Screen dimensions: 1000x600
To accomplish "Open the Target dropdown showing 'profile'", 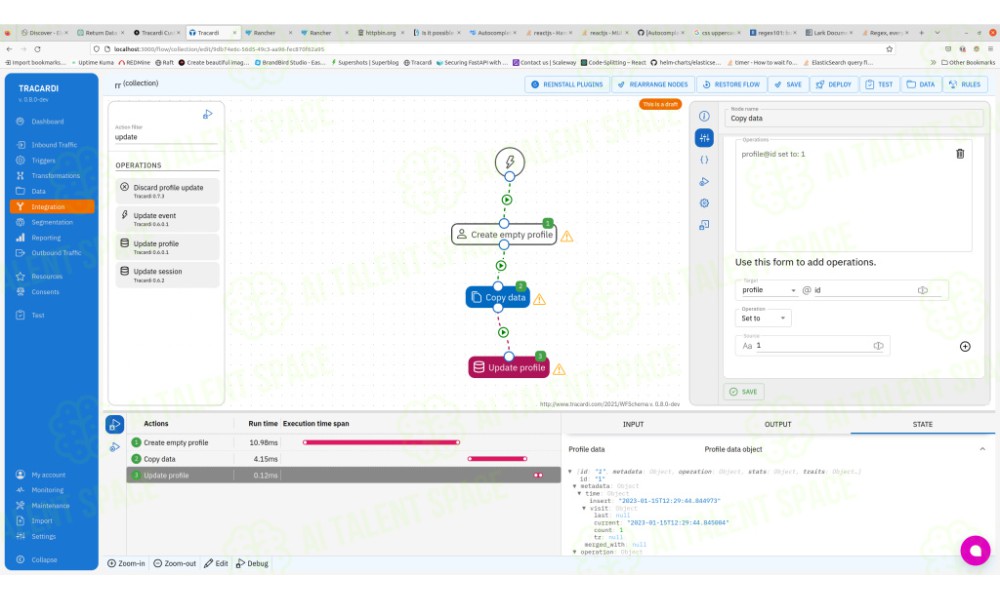I will [x=768, y=290].
